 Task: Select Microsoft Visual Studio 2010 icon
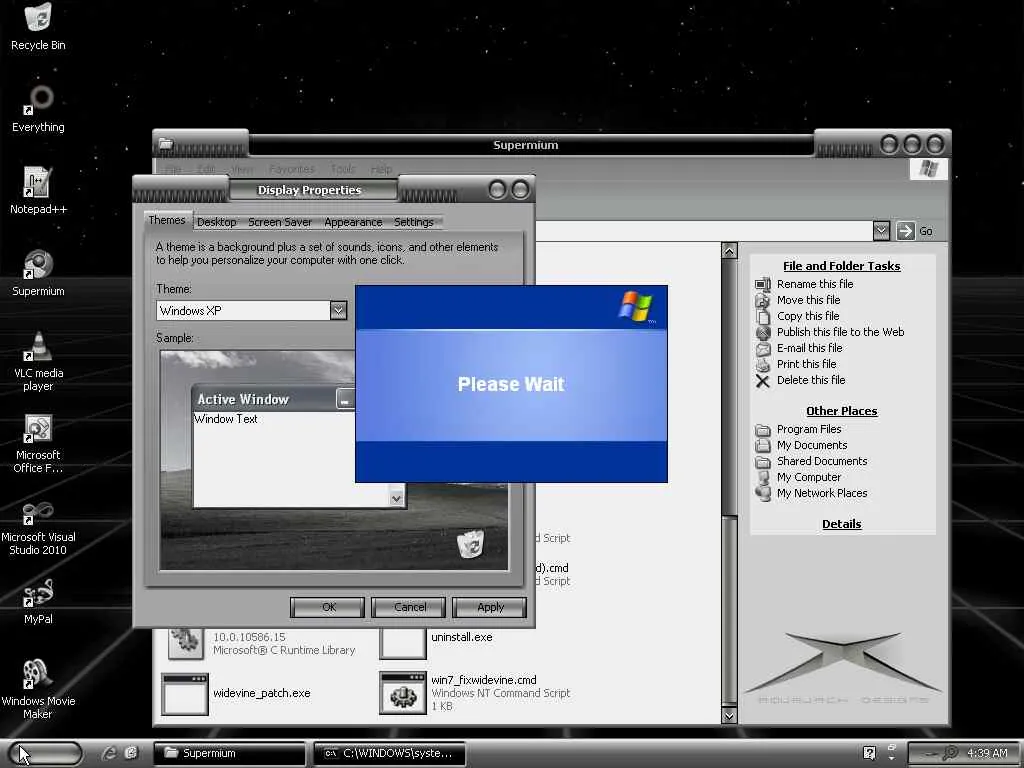[38, 526]
